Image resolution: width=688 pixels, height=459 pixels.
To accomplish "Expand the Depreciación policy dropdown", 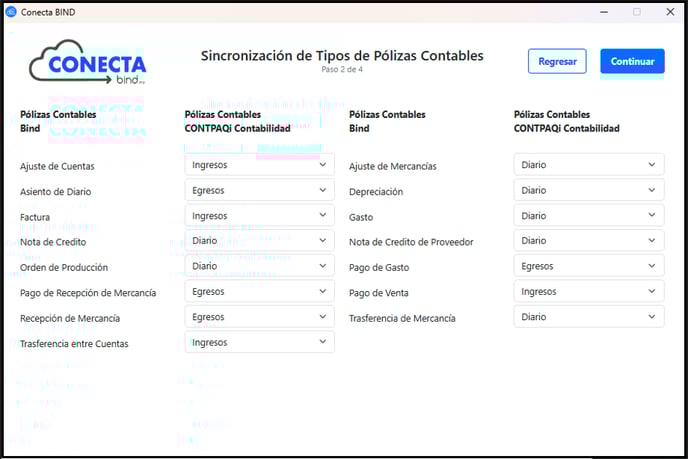I will pos(589,190).
